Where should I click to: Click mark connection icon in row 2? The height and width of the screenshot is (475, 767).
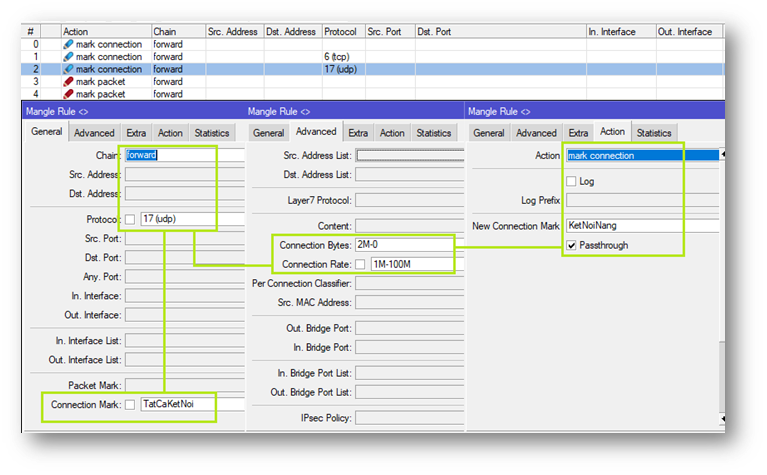pyautogui.click(x=68, y=69)
